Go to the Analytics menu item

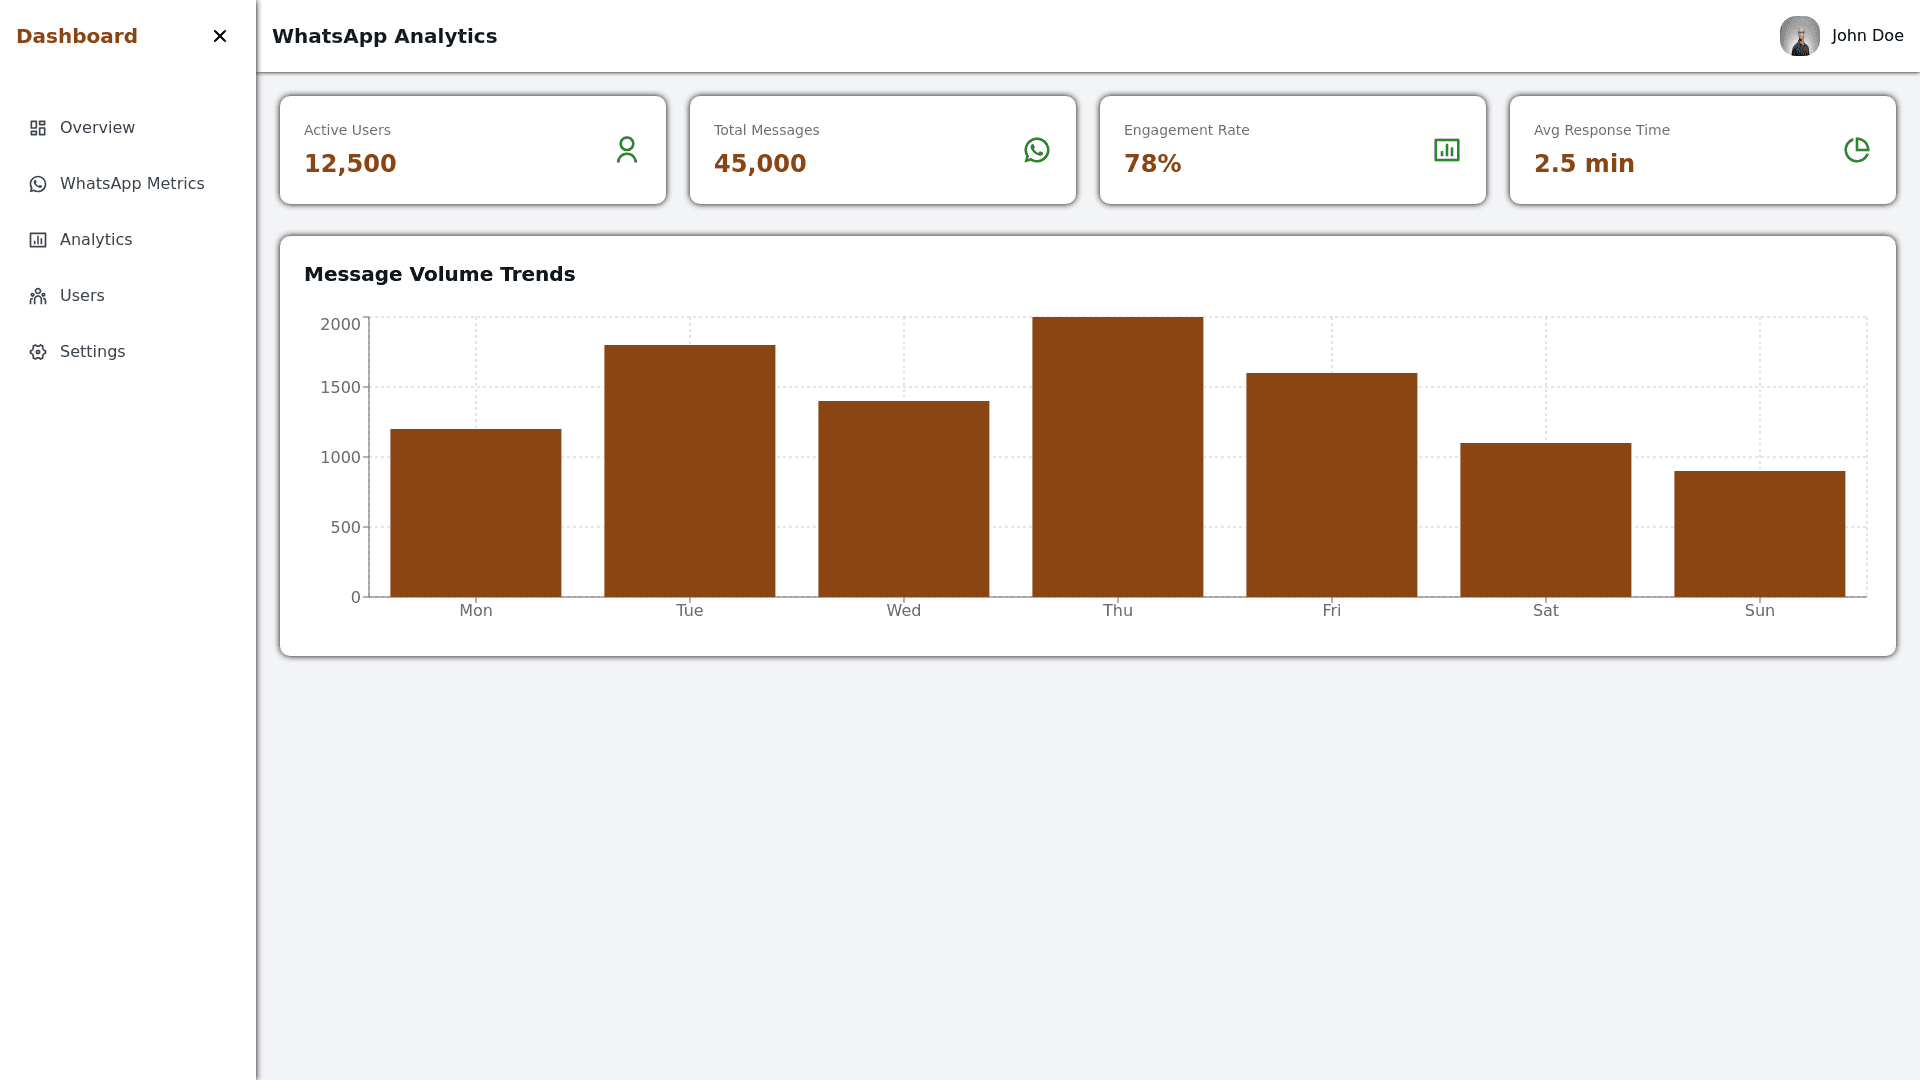click(x=96, y=240)
